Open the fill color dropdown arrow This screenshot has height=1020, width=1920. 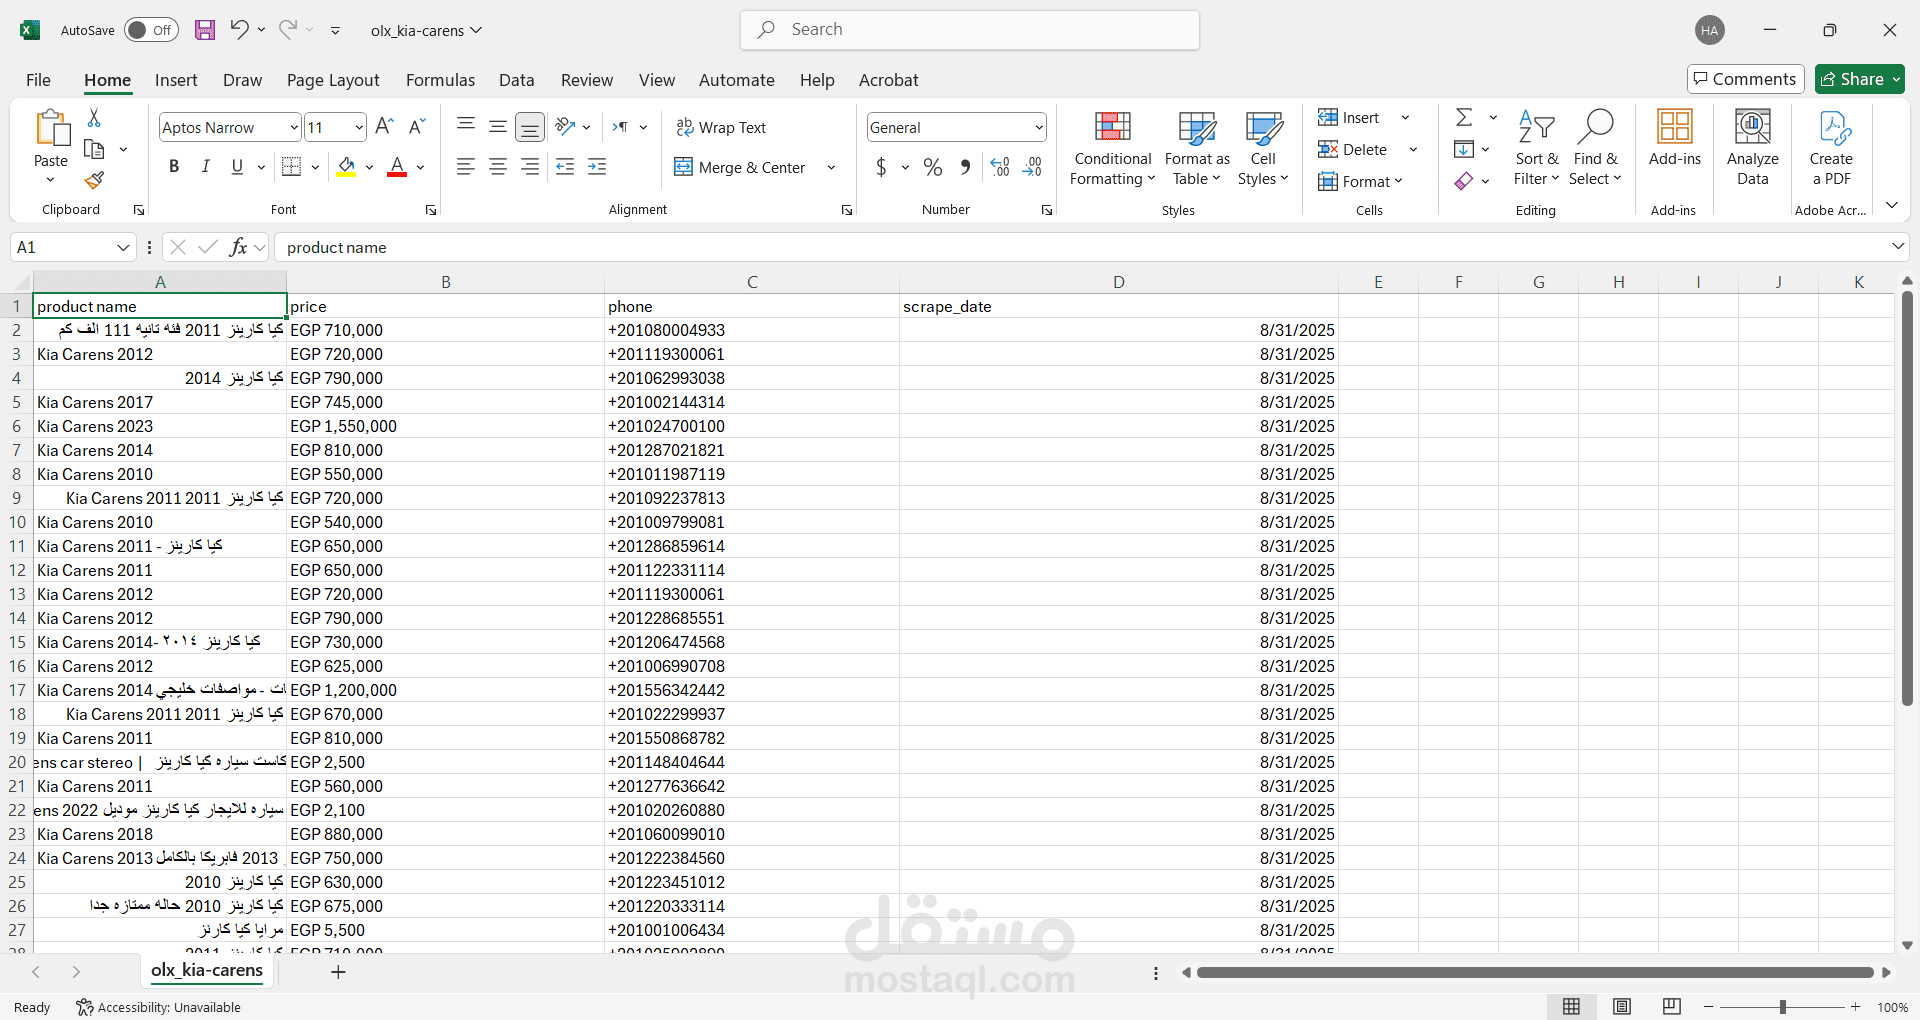click(368, 167)
